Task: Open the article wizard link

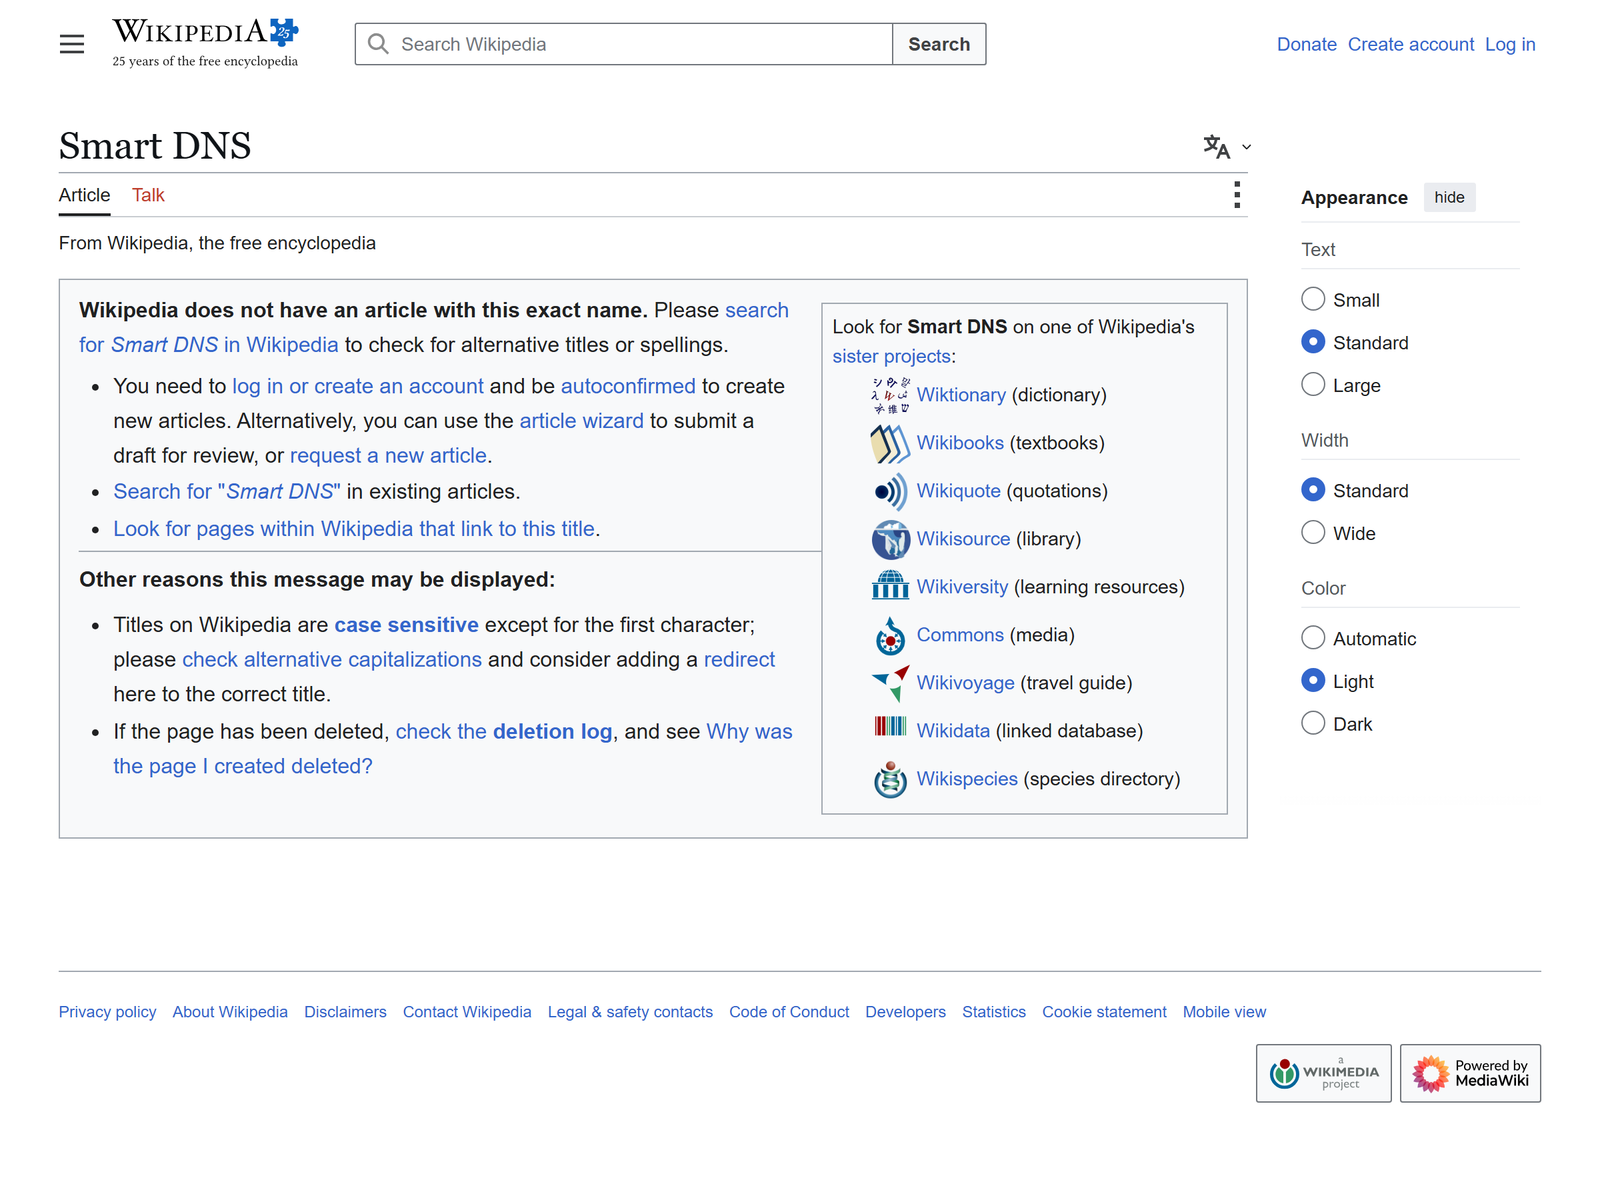Action: point(581,421)
